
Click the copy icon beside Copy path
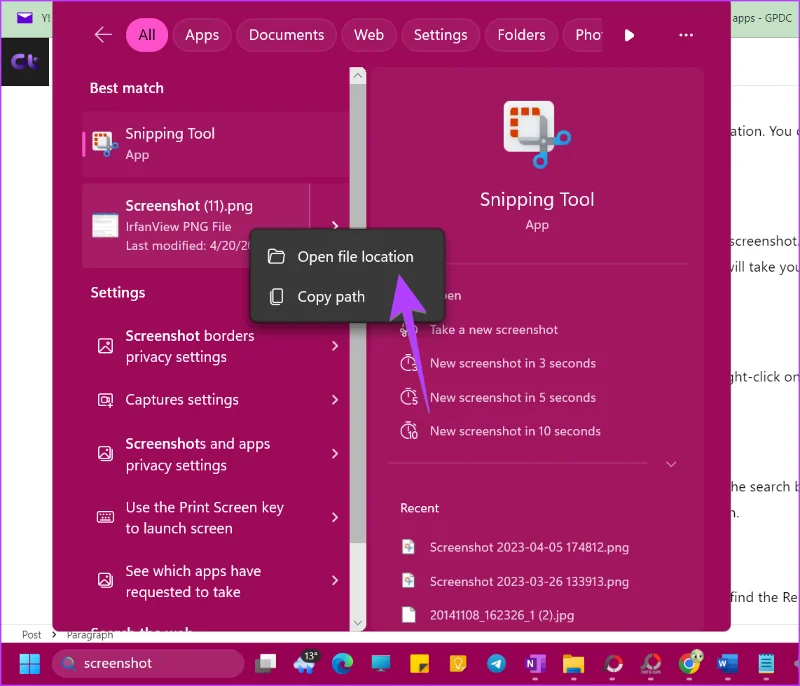pyautogui.click(x=276, y=296)
